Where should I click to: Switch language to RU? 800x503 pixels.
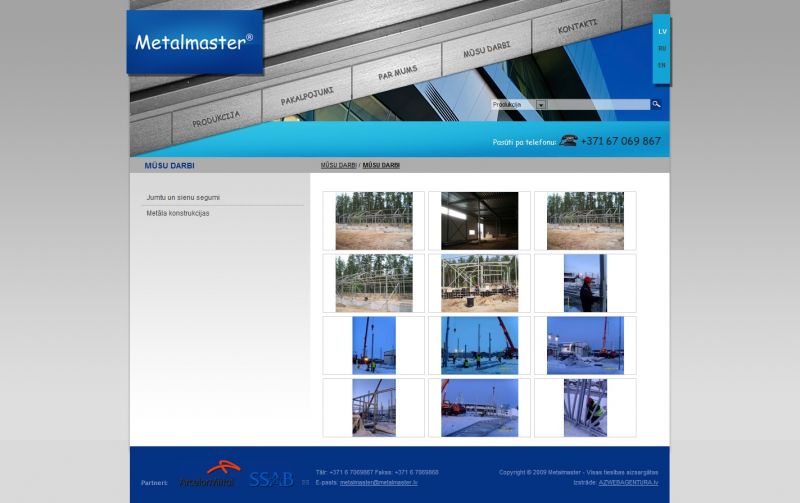click(x=662, y=48)
